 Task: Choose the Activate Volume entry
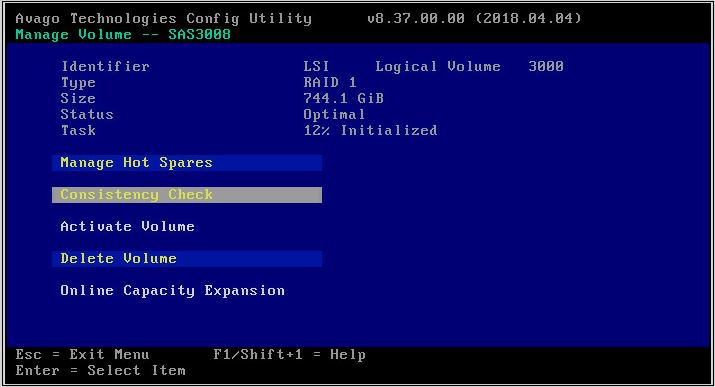[127, 227]
